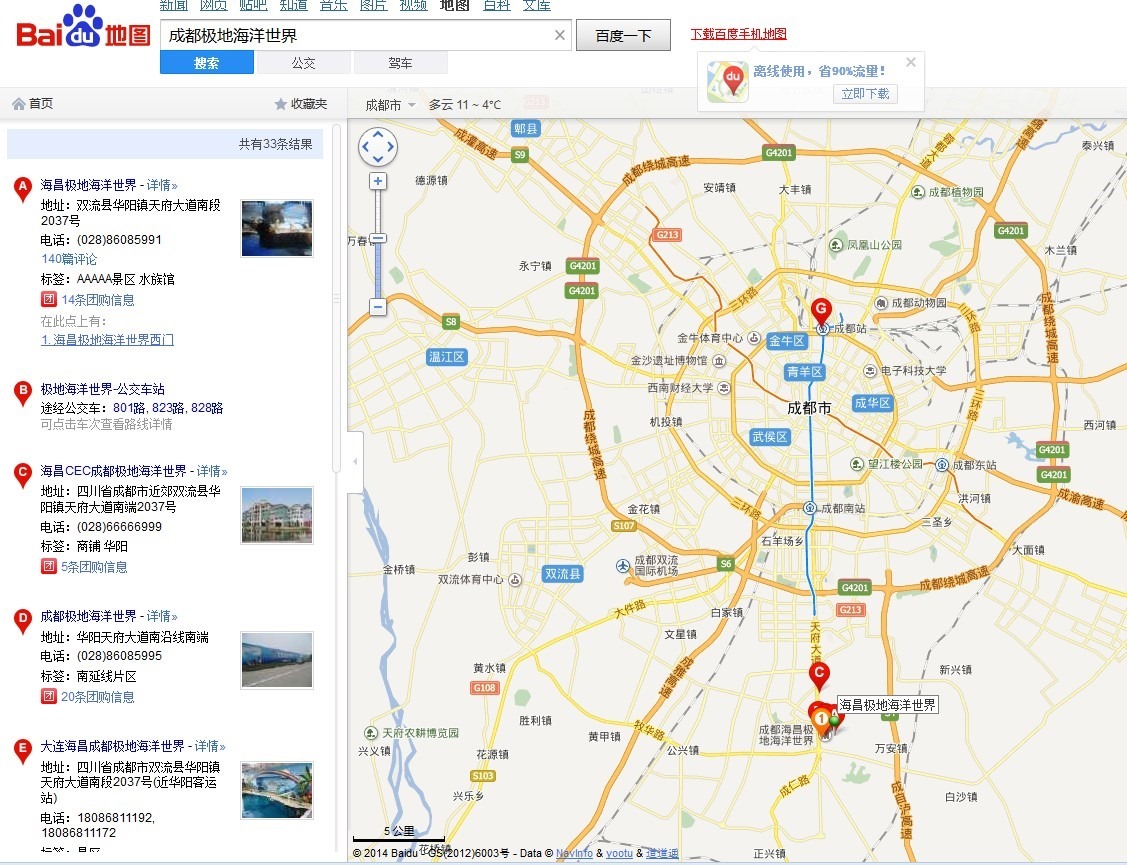1127x865 pixels.
Task: Click marker C in results list
Action: (x=23, y=475)
